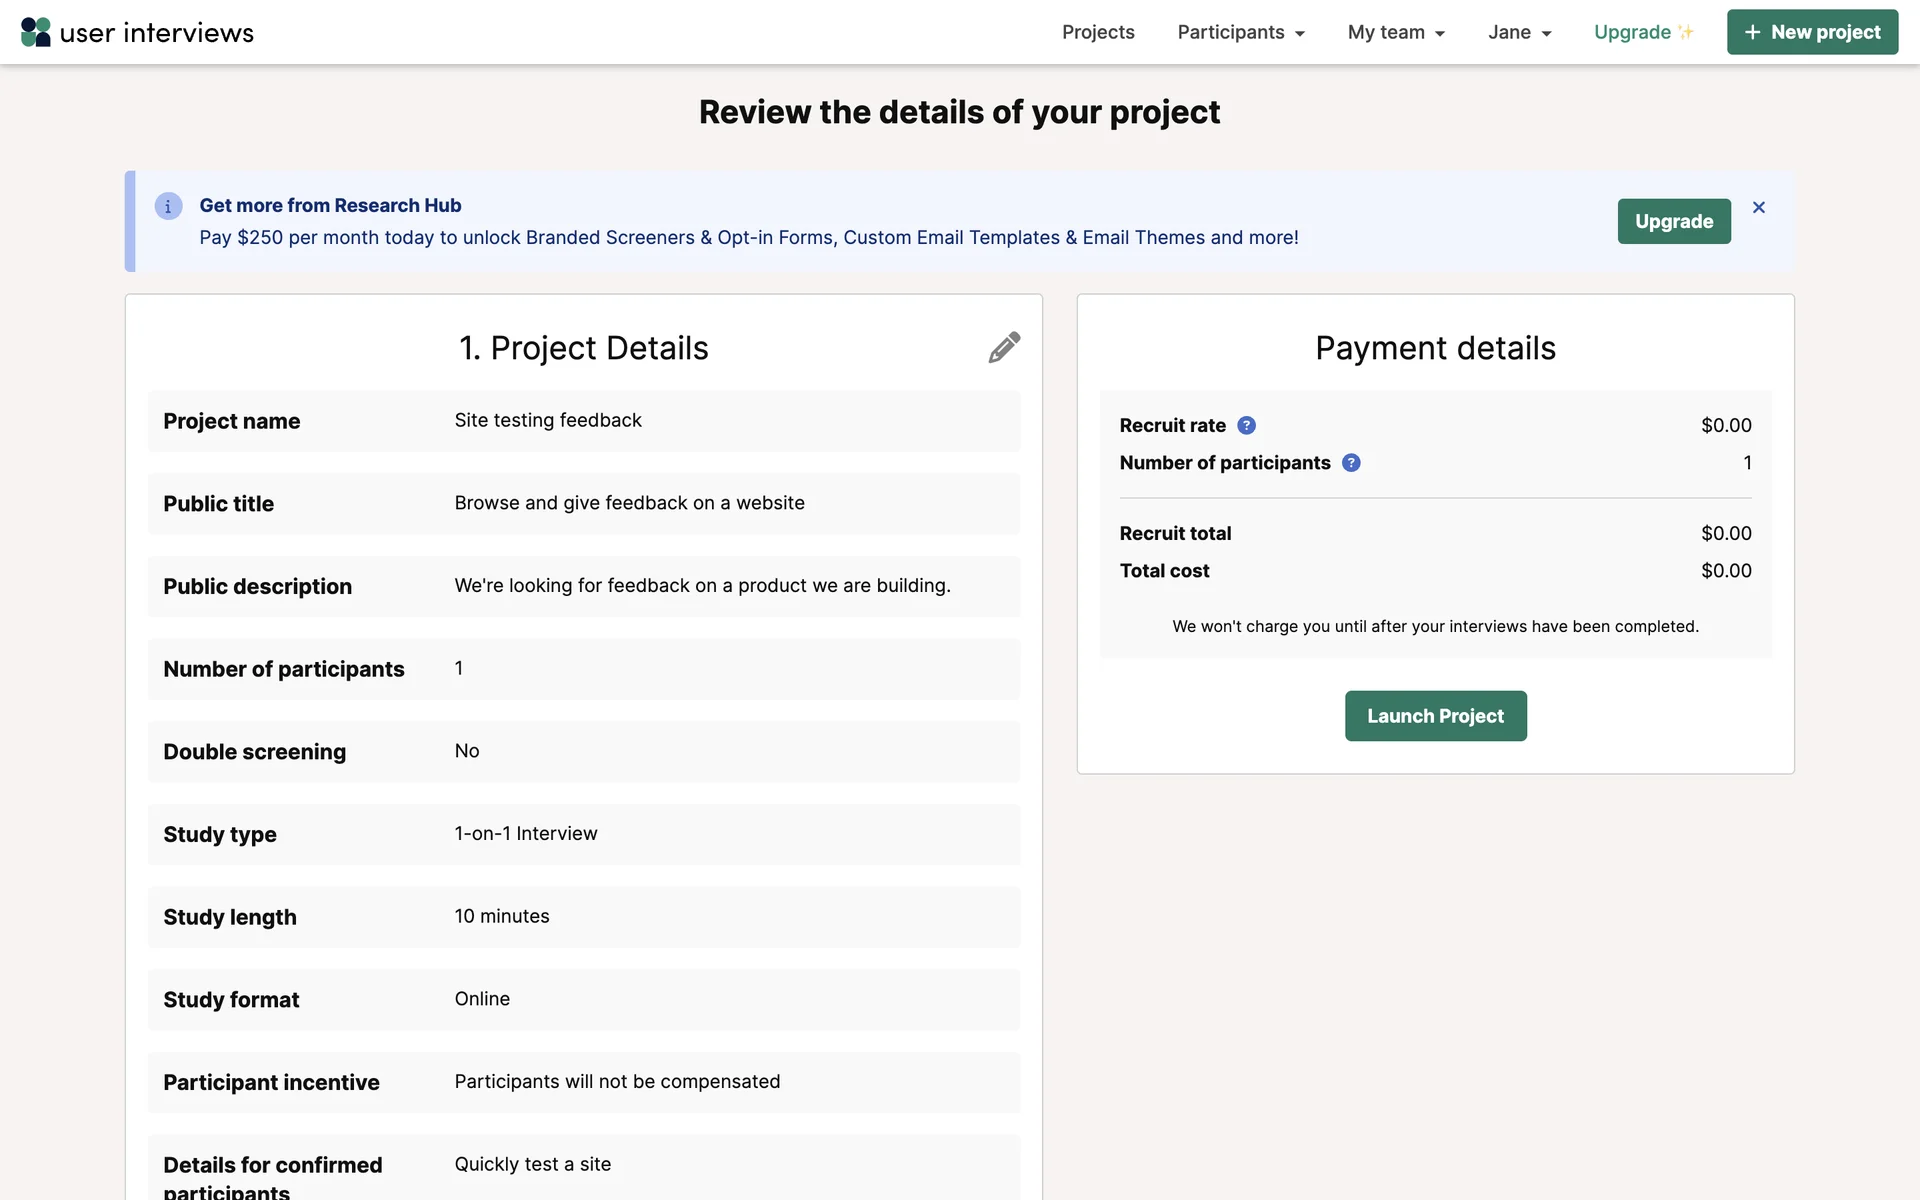
Task: Click the green Upgrade banner button
Action: (x=1674, y=221)
